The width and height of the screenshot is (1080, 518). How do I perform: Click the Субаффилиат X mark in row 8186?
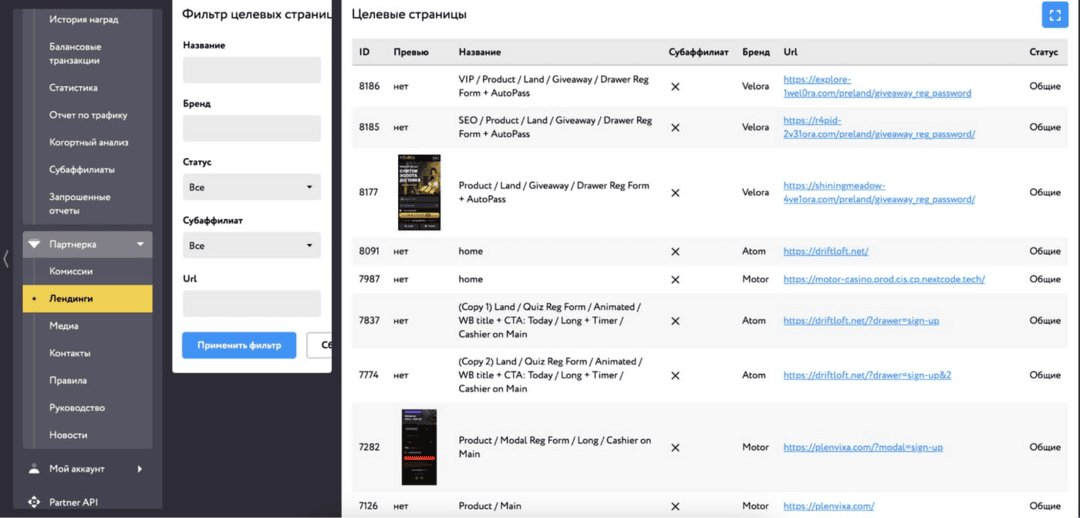point(675,86)
